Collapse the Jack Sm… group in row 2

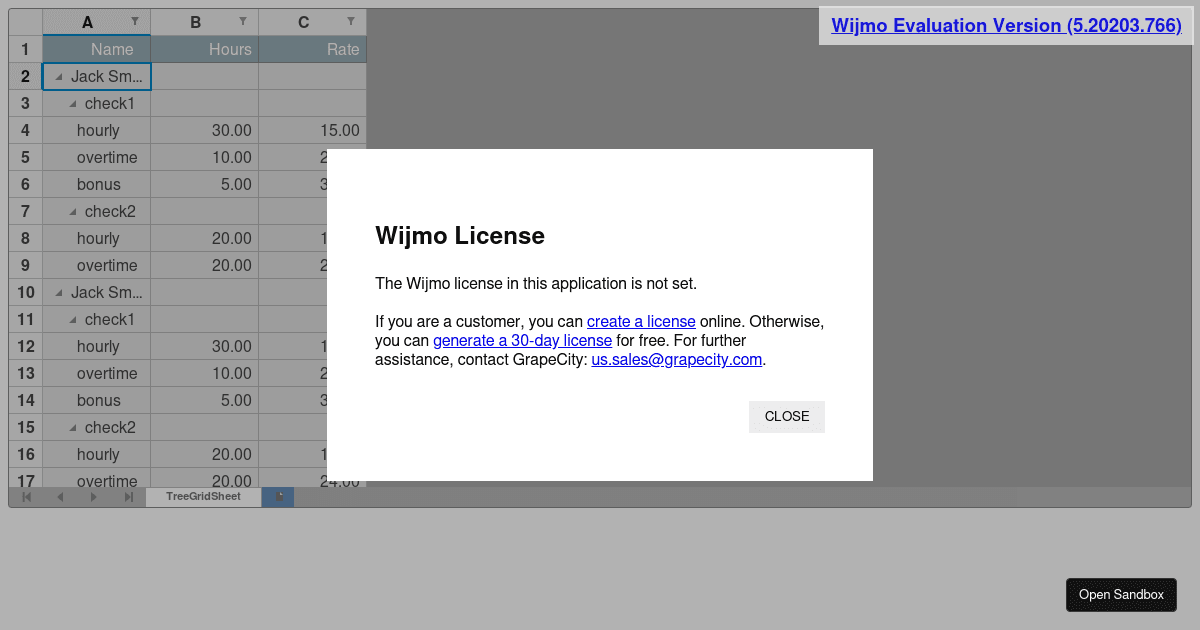point(59,77)
